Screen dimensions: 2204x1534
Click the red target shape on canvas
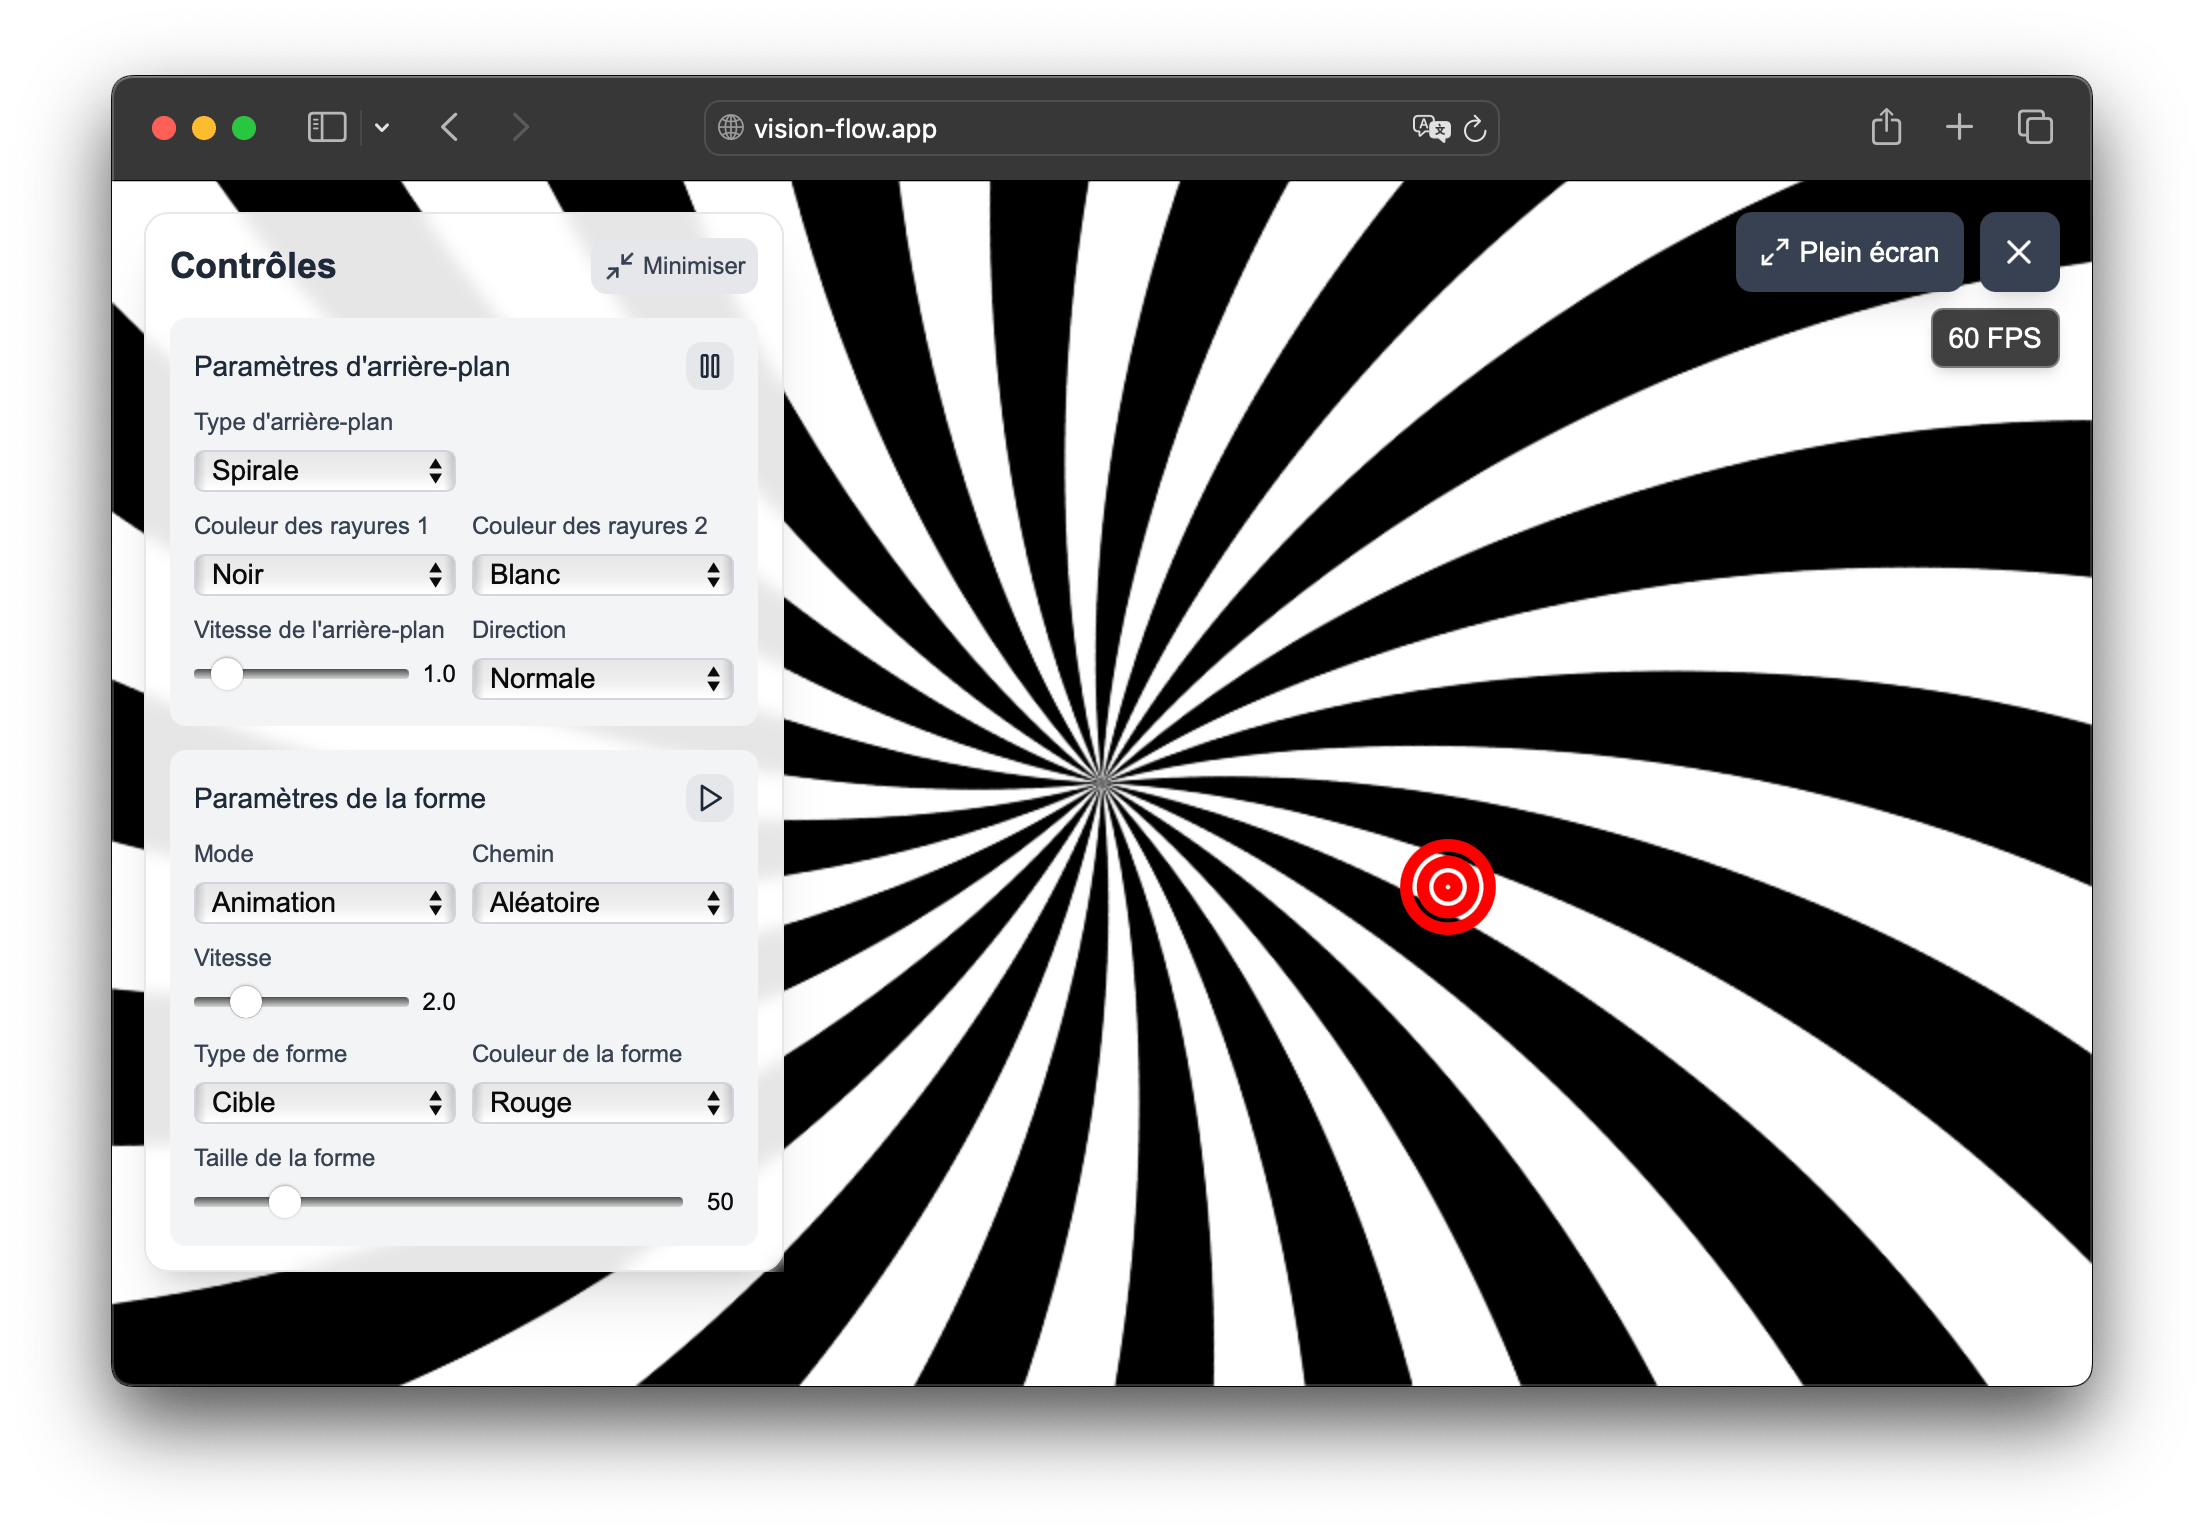click(x=1447, y=887)
